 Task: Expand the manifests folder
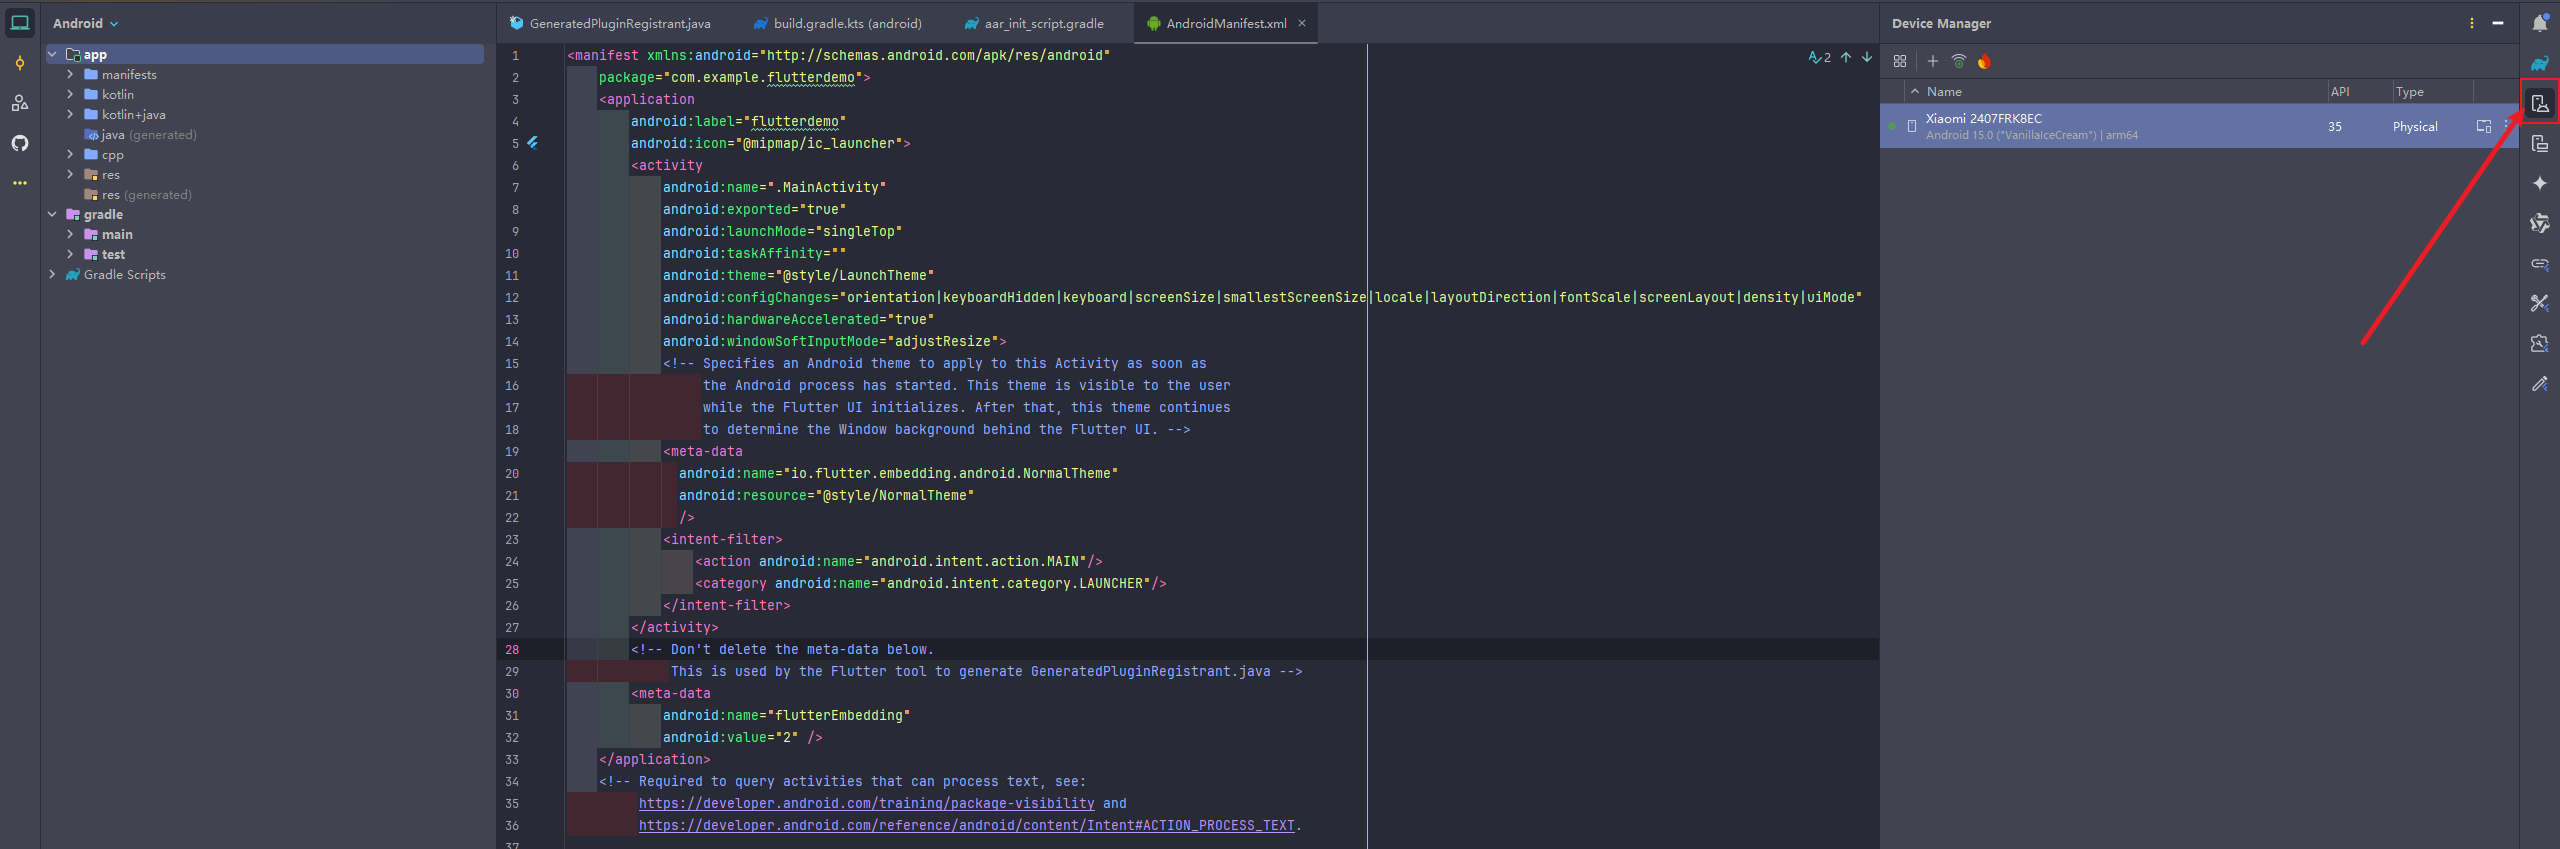point(70,75)
